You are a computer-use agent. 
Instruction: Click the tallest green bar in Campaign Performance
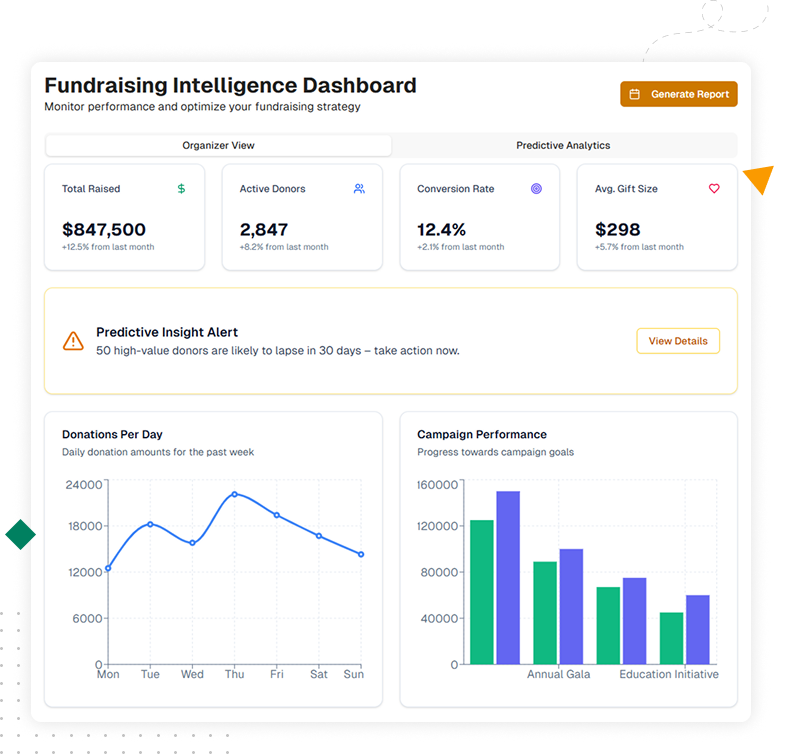pos(482,591)
